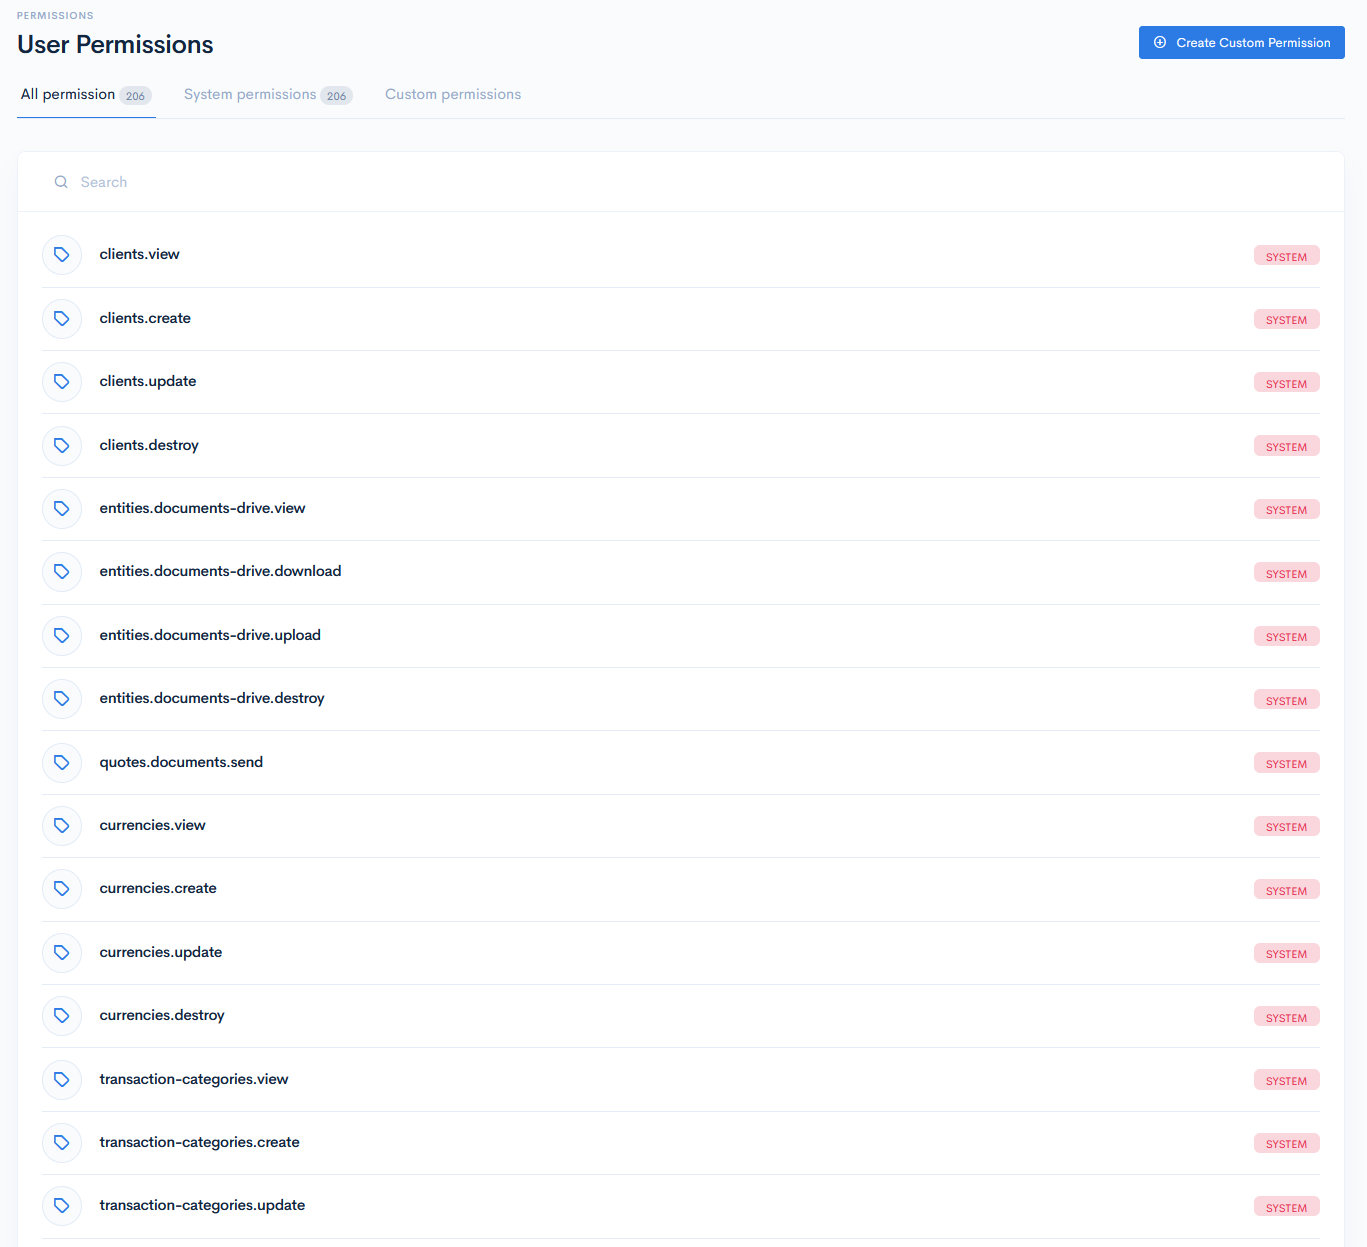Select the tag icon for transaction-categories.create
The height and width of the screenshot is (1247, 1367).
click(62, 1142)
